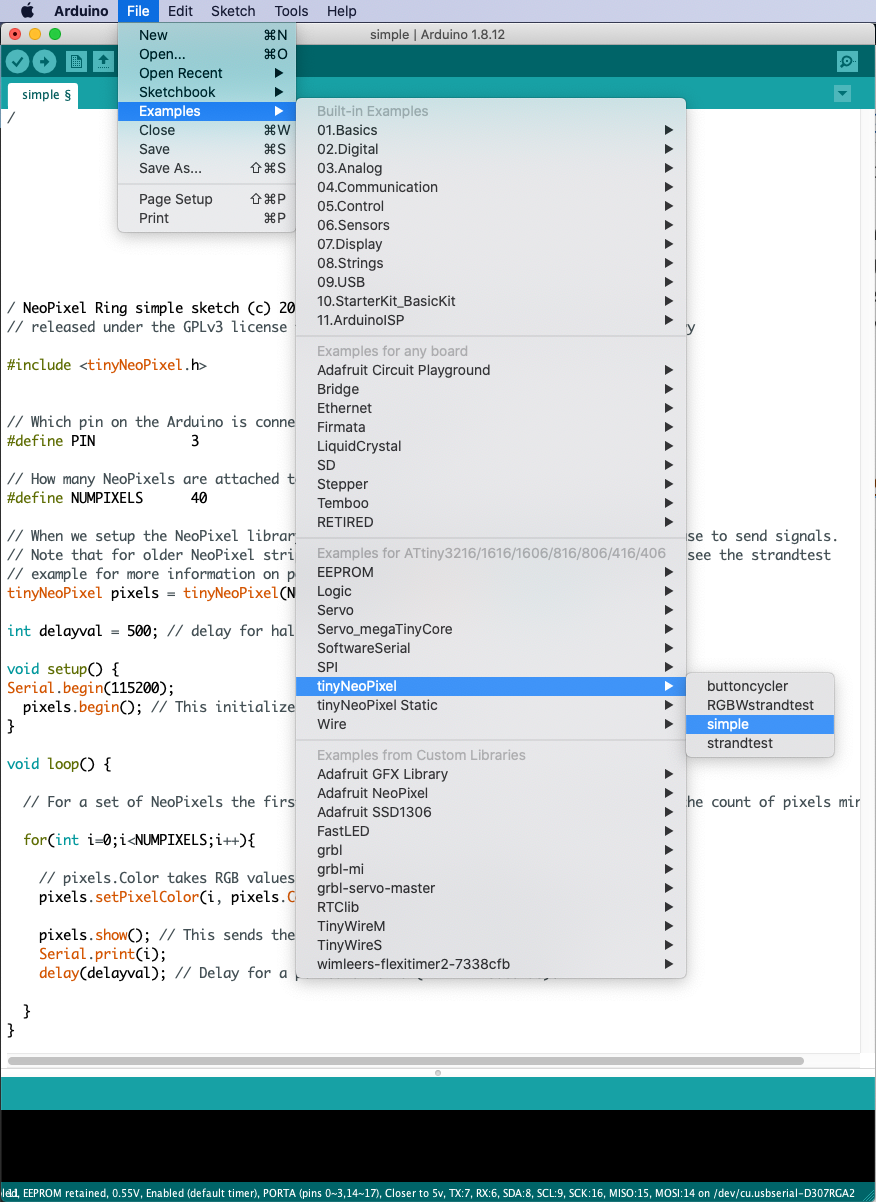The height and width of the screenshot is (1202, 876).
Task: Open the LiquidCrystal examples entry
Action: (491, 446)
